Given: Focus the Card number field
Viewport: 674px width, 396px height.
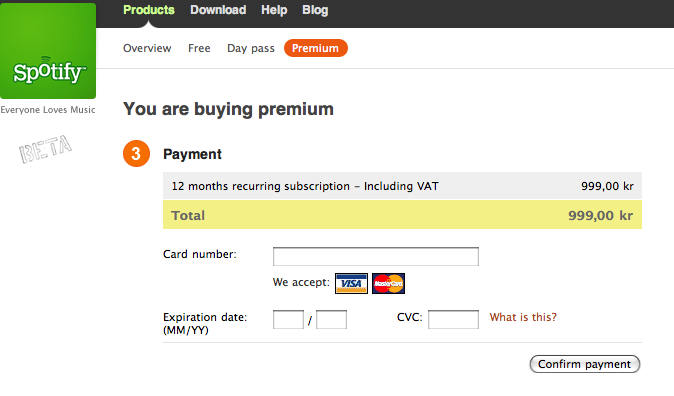Looking at the screenshot, I should pyautogui.click(x=376, y=256).
